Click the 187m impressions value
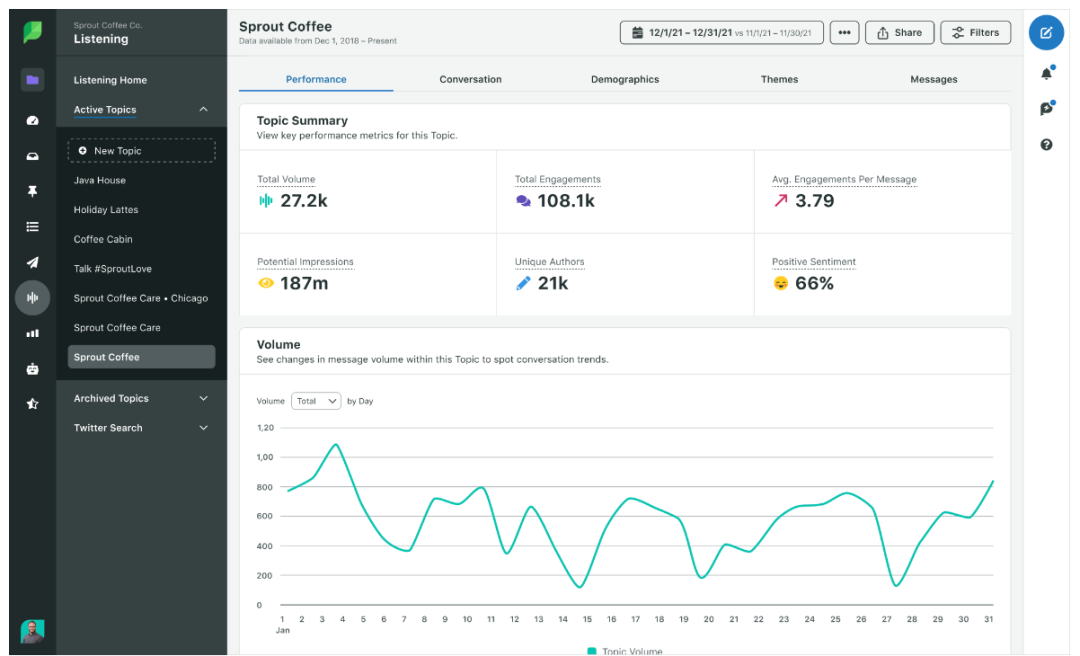The height and width of the screenshot is (656, 1080). (304, 283)
